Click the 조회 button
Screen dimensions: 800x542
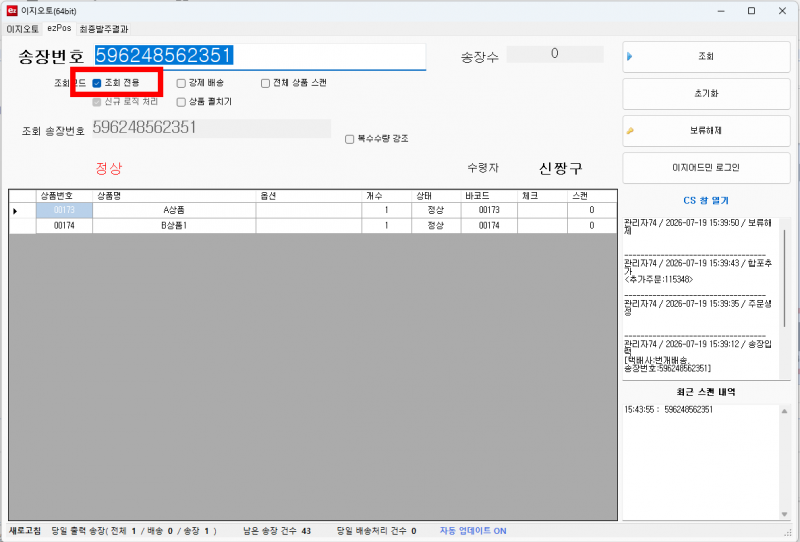pos(706,57)
